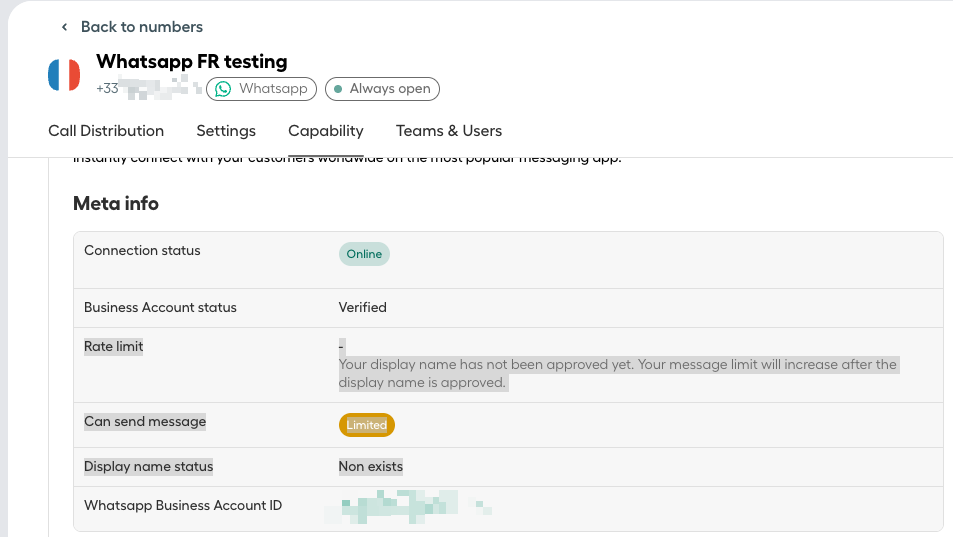Select the Capability tab
Screen dimensions: 953x537
[x=326, y=131]
